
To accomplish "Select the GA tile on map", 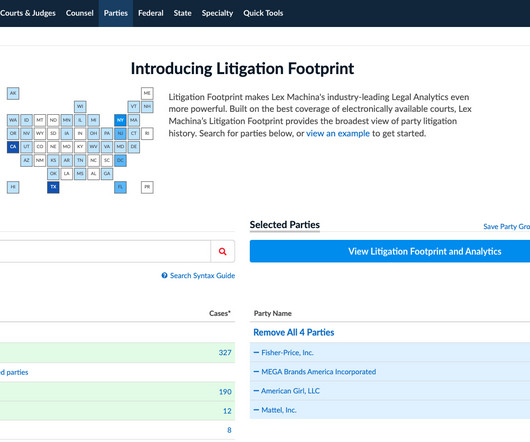I will [x=107, y=174].
